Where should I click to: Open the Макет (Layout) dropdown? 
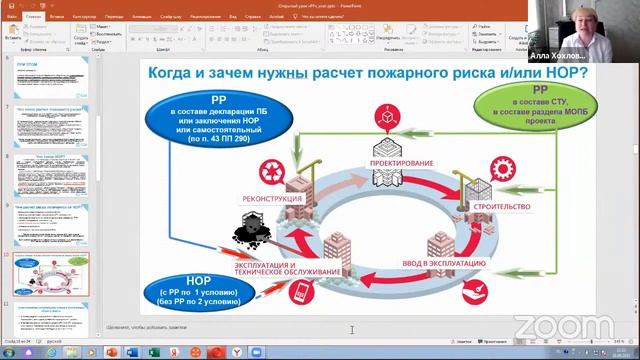point(101,27)
